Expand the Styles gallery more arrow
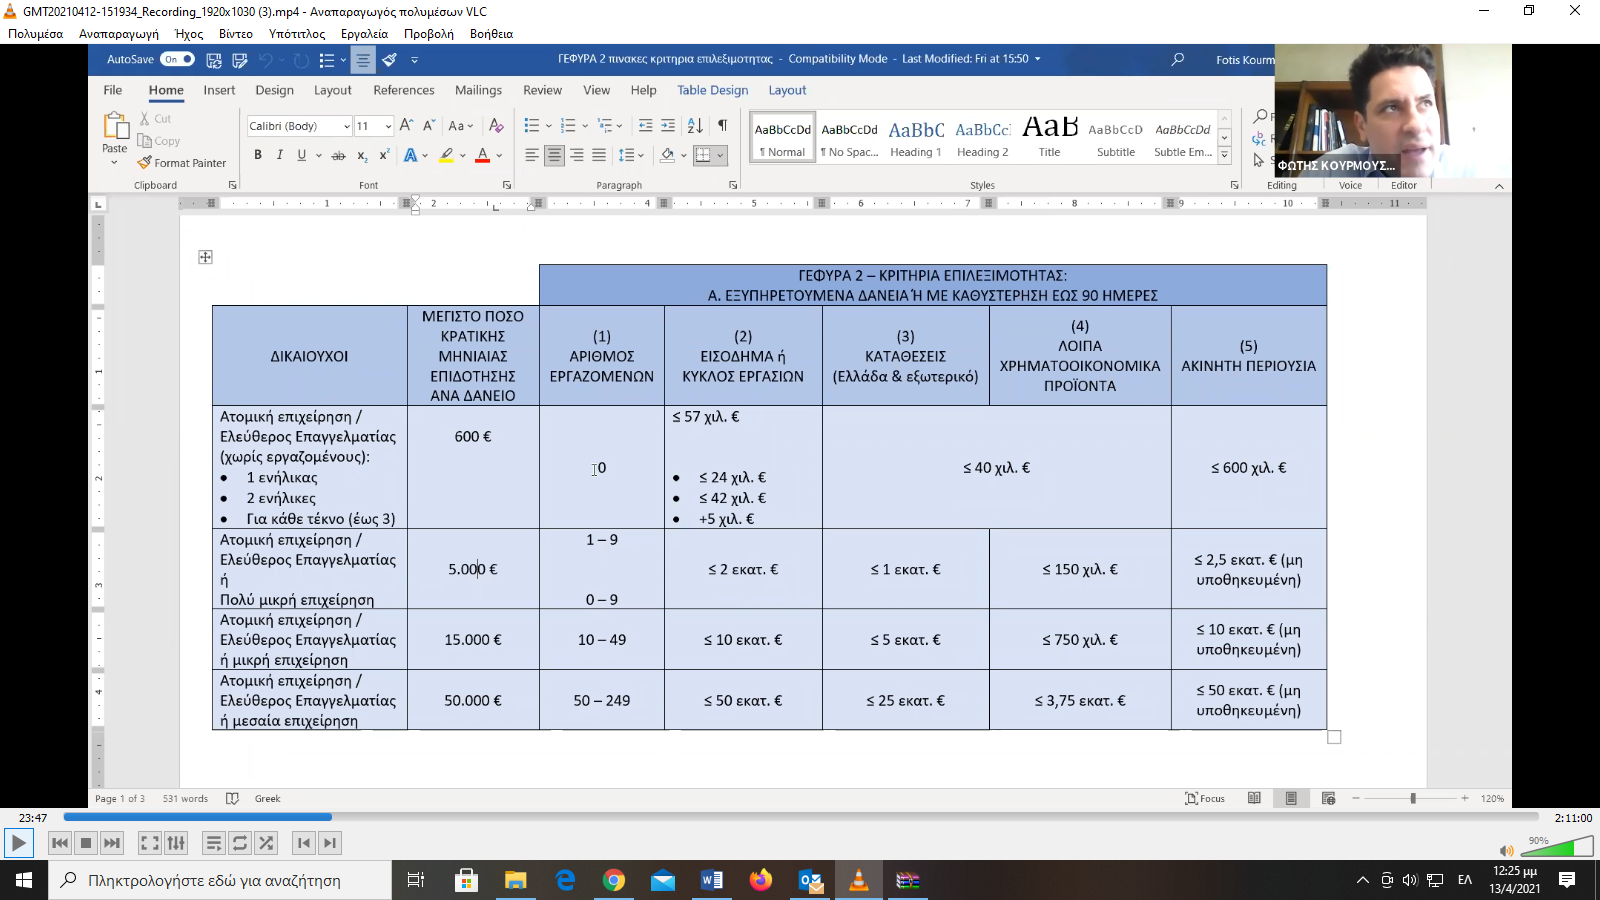Screen dimensions: 1600x900 1224,155
